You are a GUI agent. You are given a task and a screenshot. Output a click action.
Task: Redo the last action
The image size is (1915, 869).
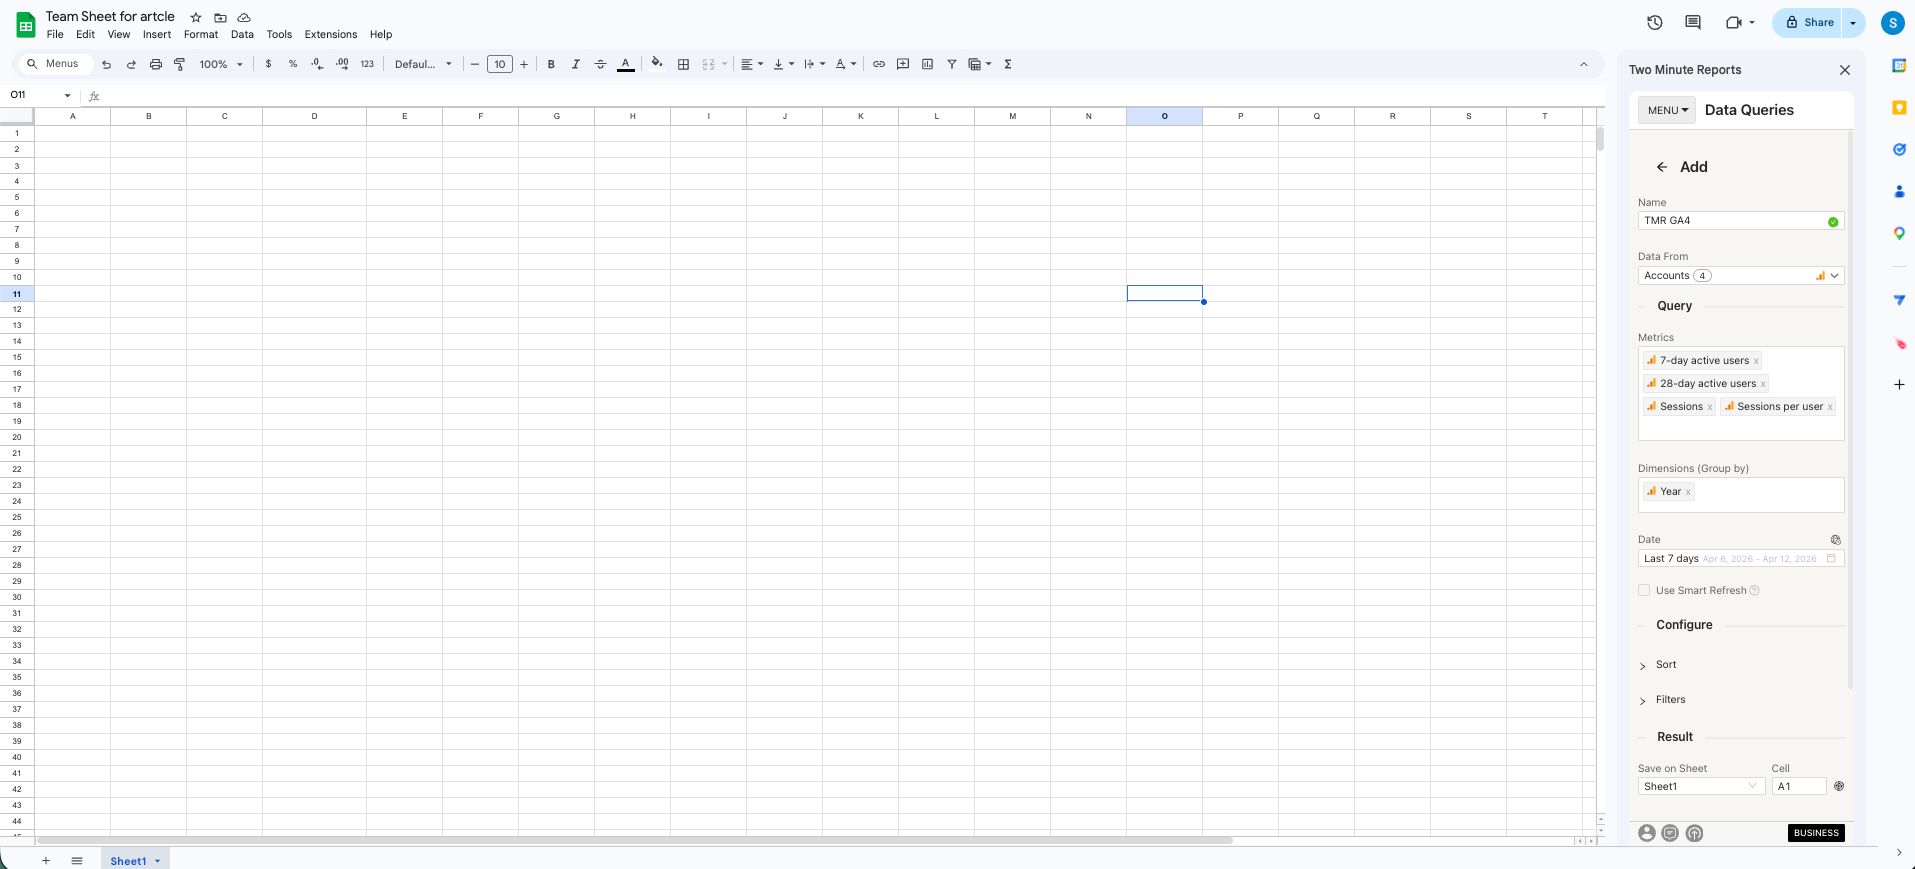[x=131, y=64]
